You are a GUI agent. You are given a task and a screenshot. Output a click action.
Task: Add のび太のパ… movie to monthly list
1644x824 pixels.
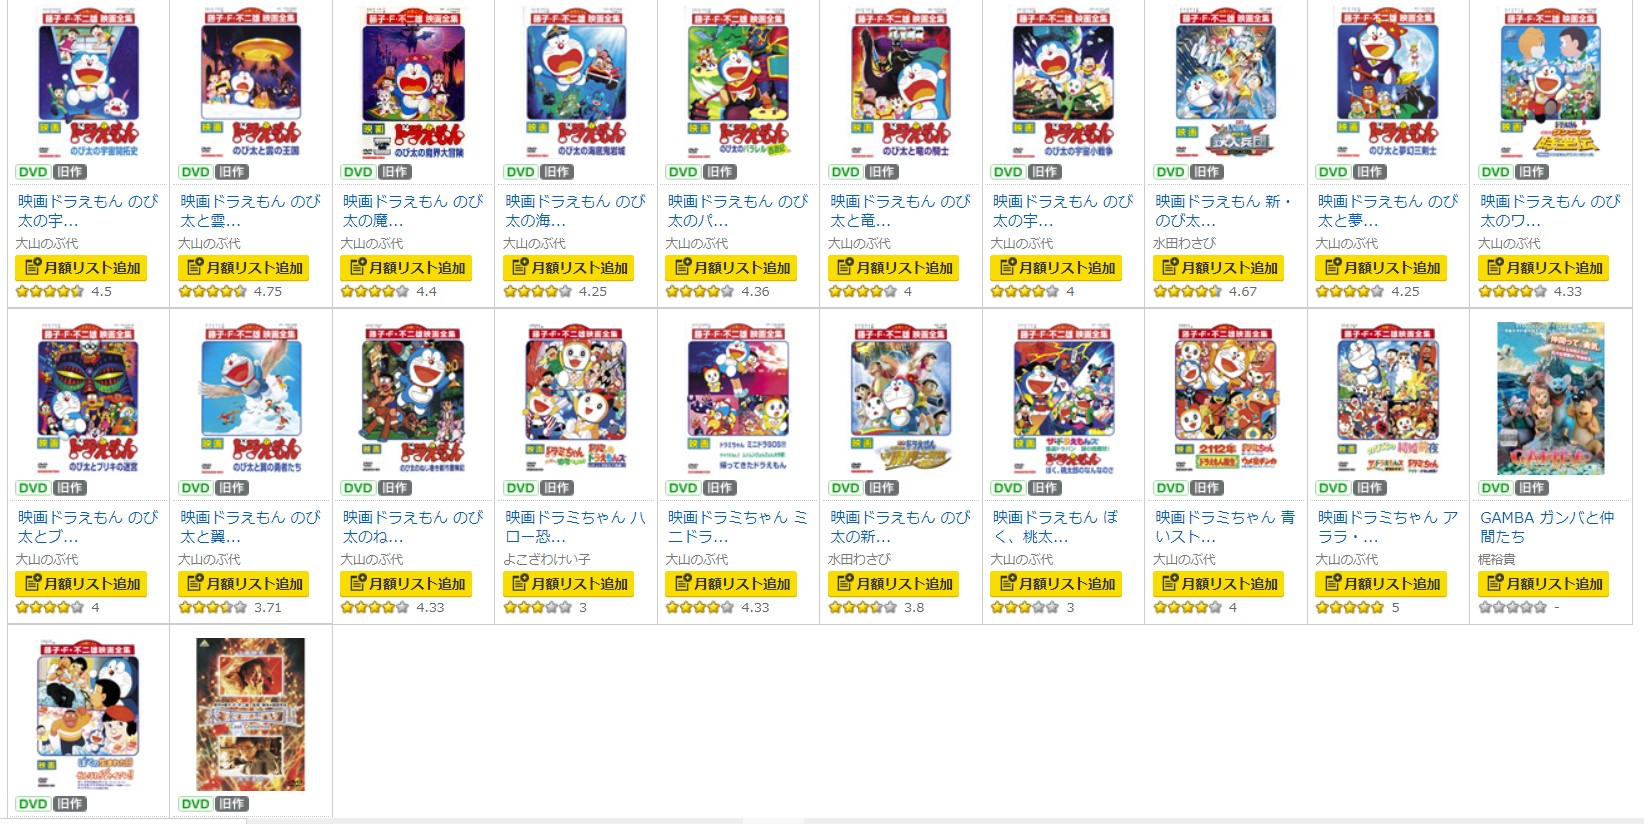(731, 267)
